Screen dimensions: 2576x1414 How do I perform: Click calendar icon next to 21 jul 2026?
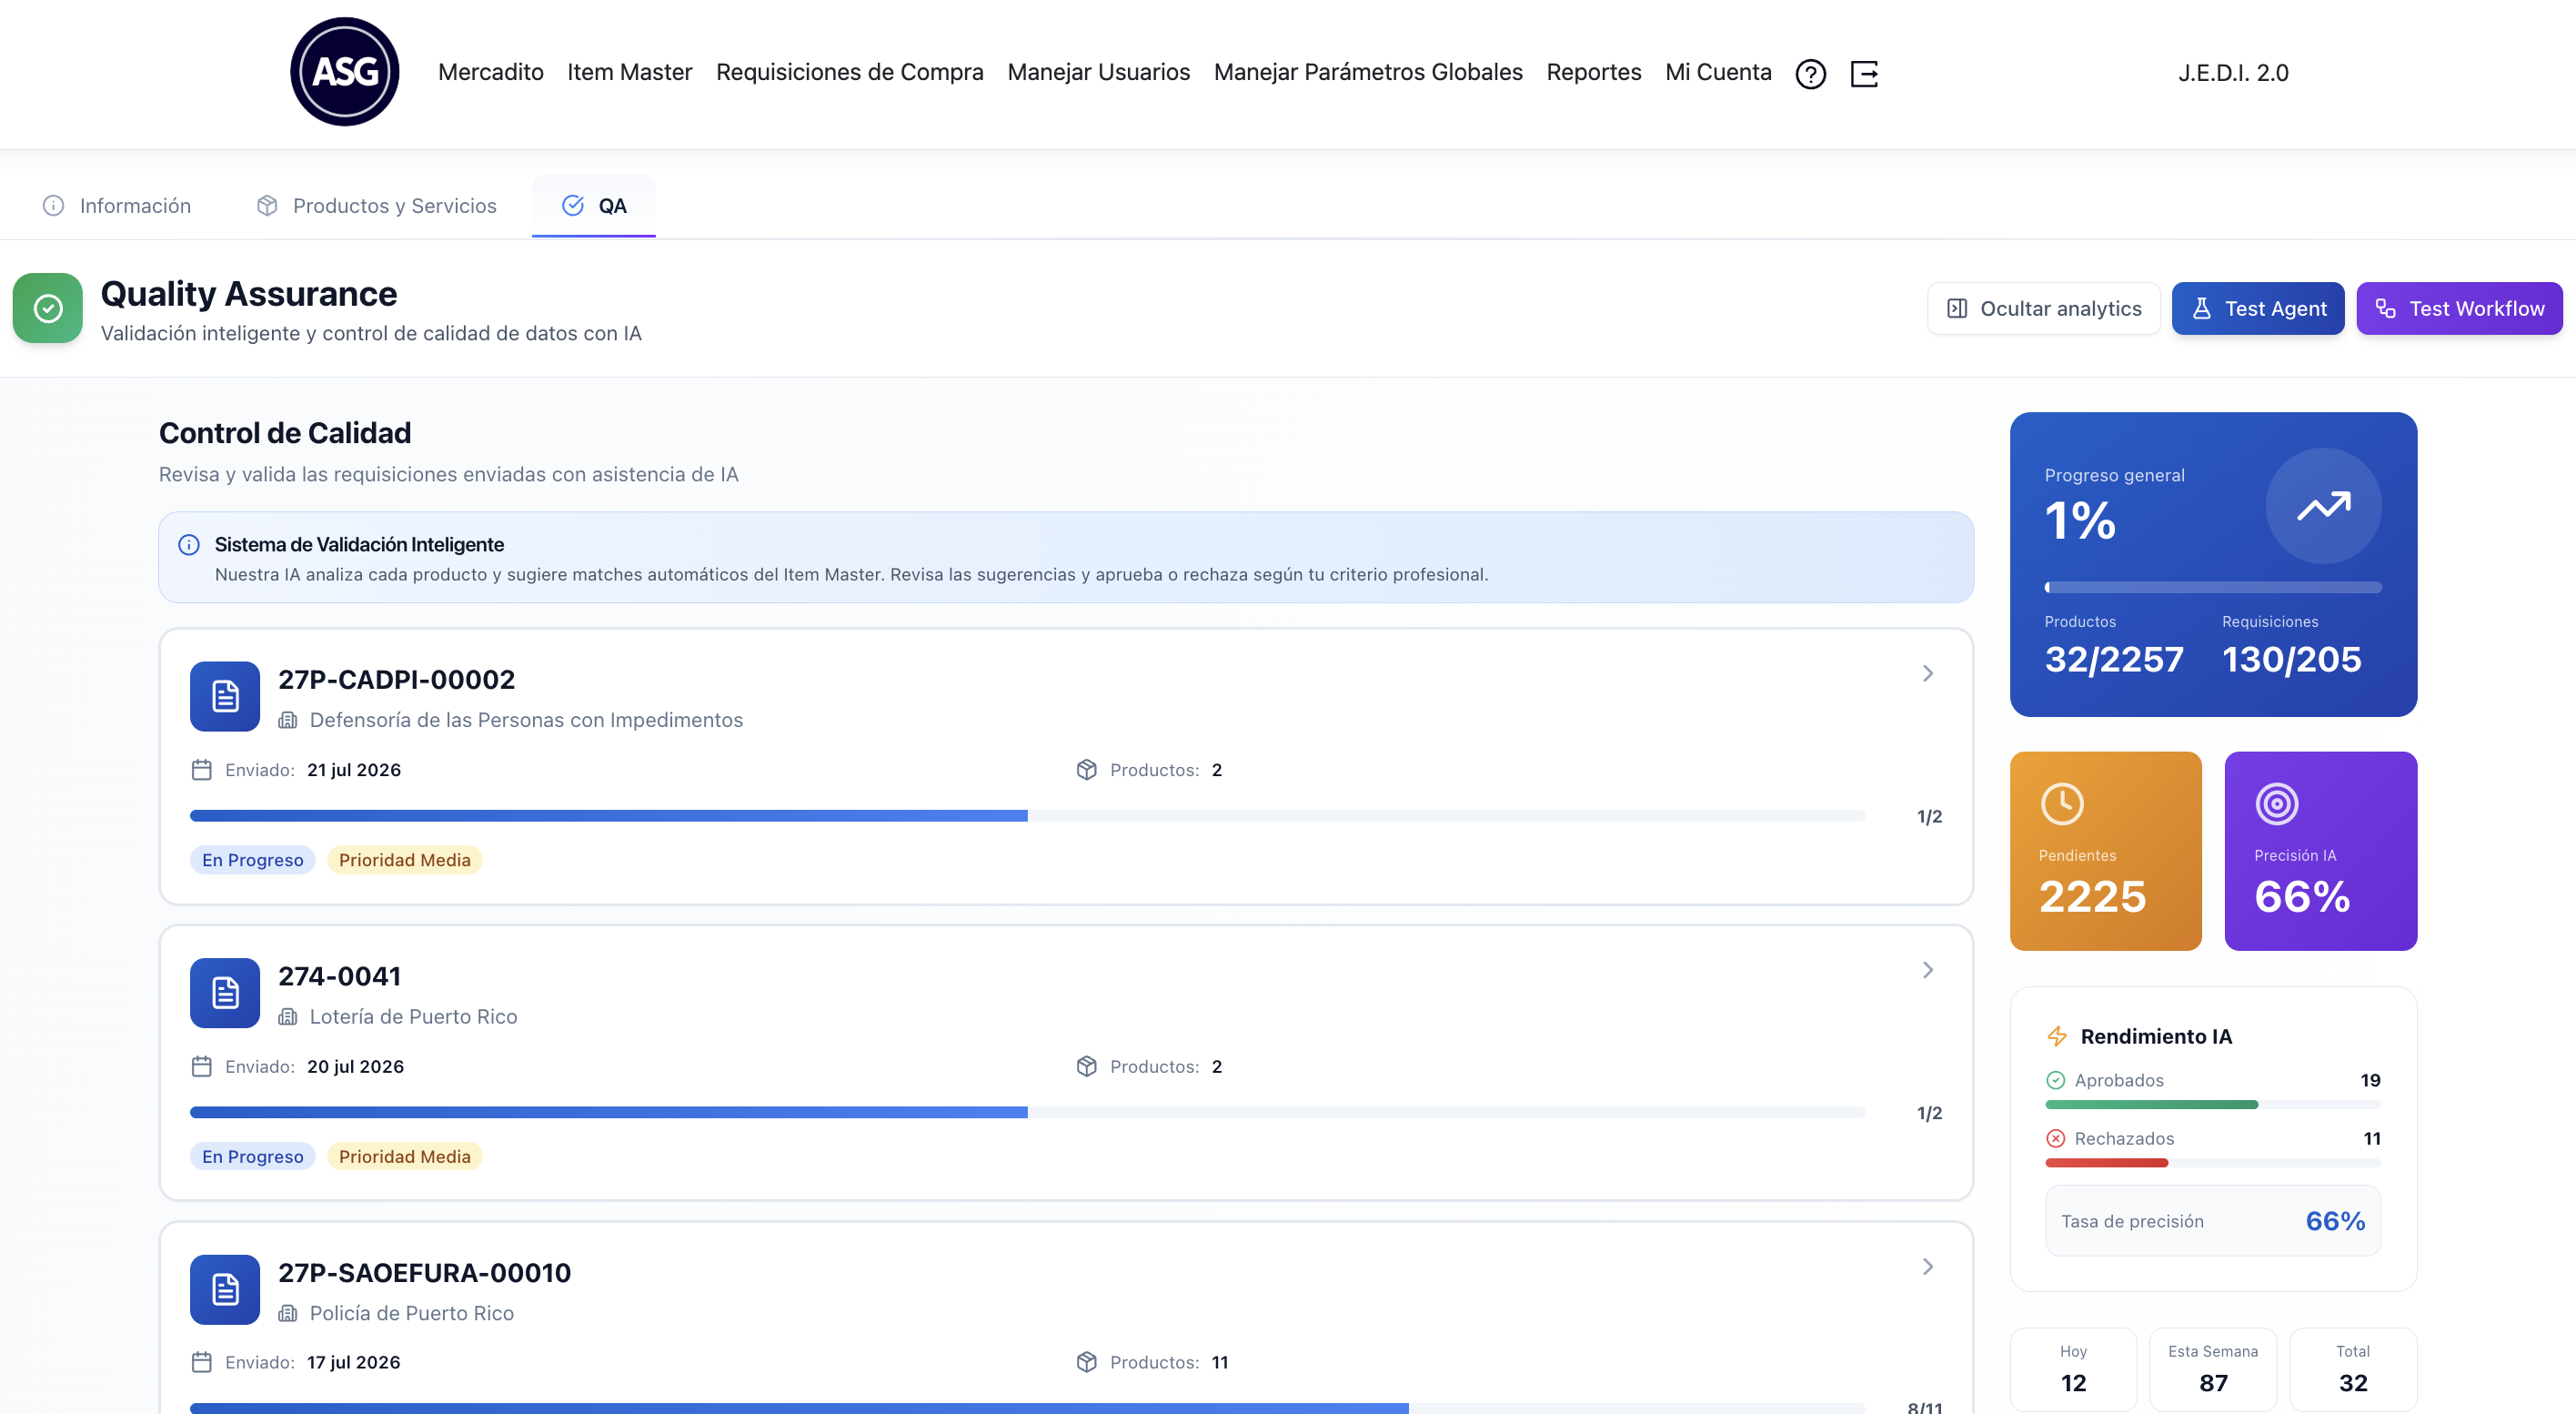[201, 770]
